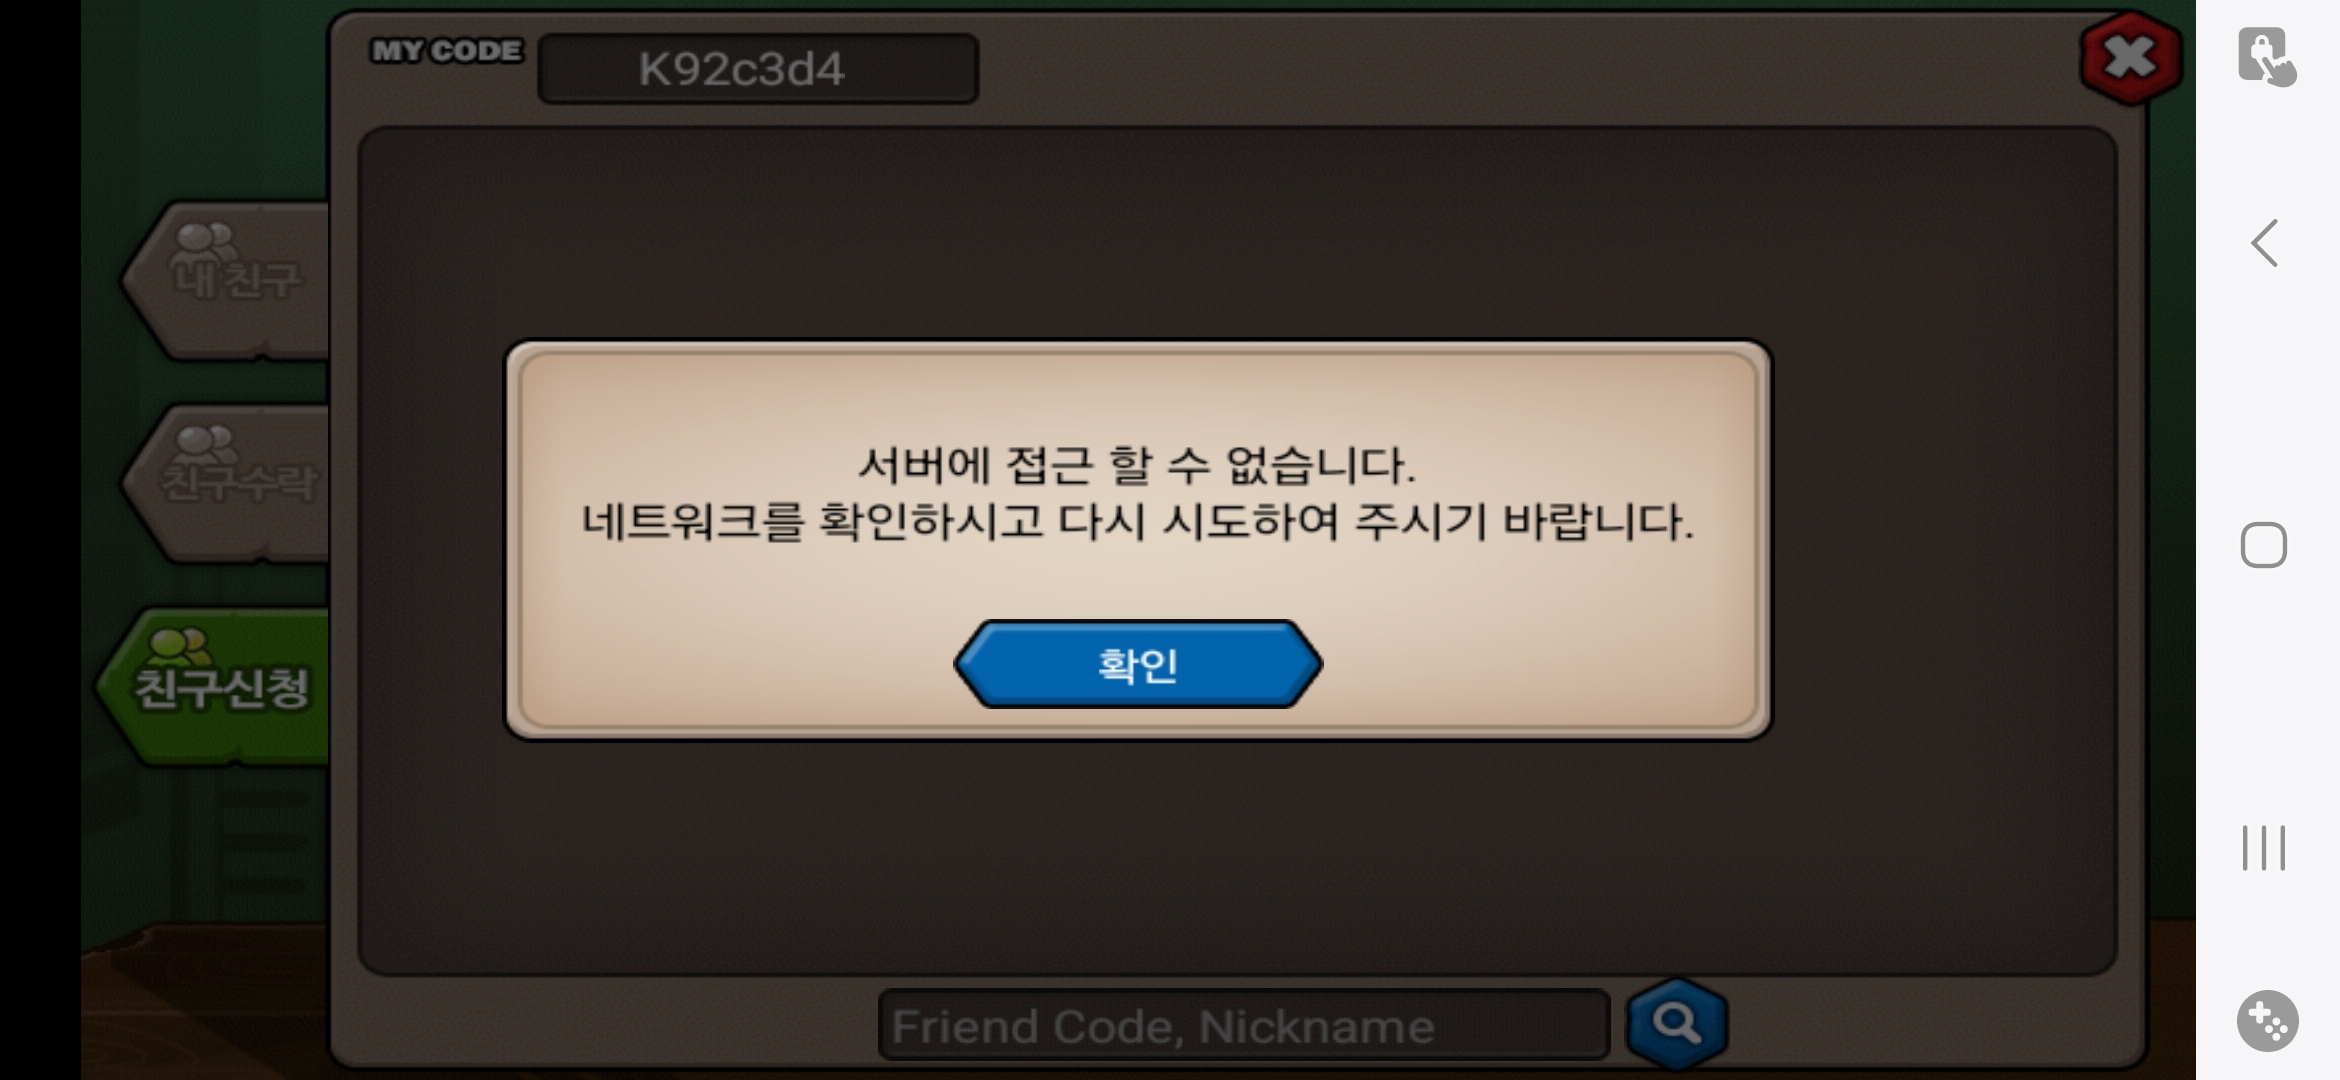Viewport: 2340px width, 1080px height.
Task: Close the friend window with red X
Action: (2130, 57)
